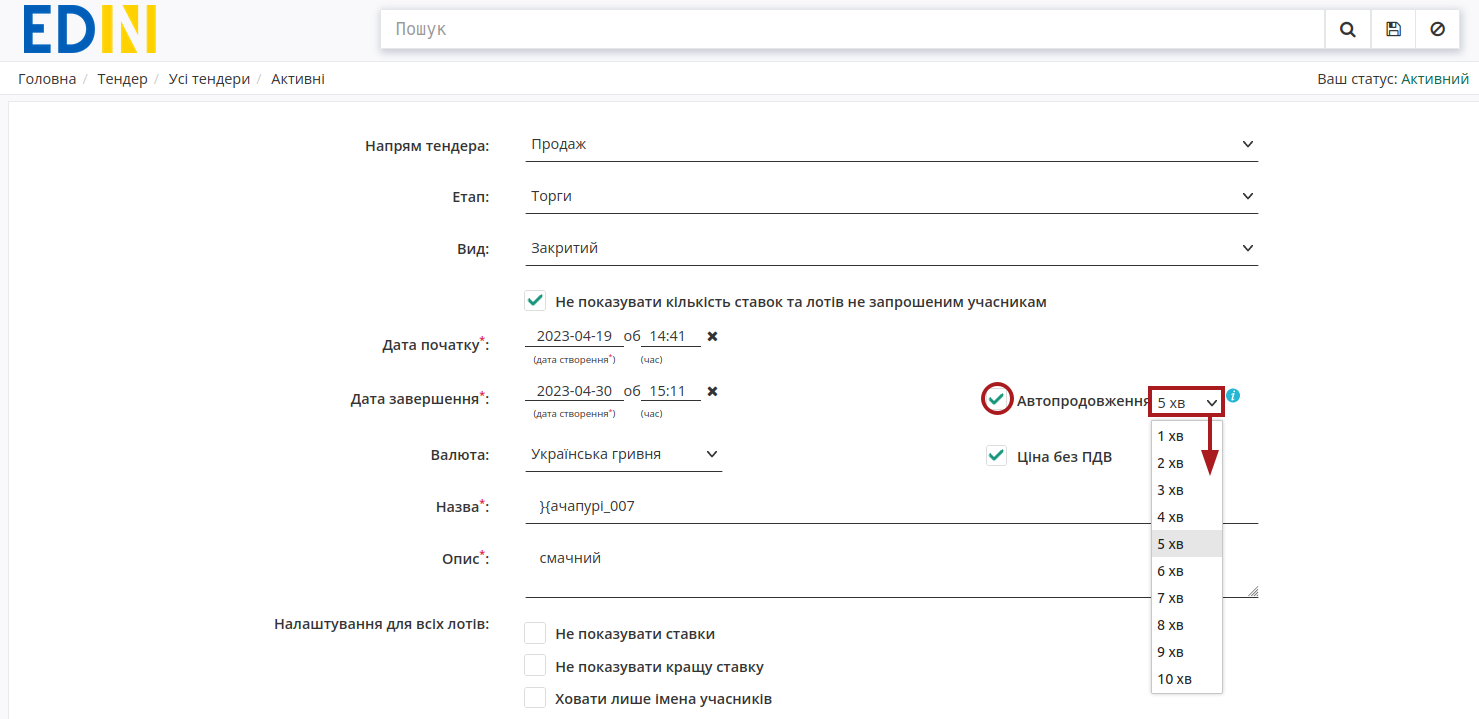Go to Головна breadcrumb link
The image size is (1479, 719).
coord(47,79)
